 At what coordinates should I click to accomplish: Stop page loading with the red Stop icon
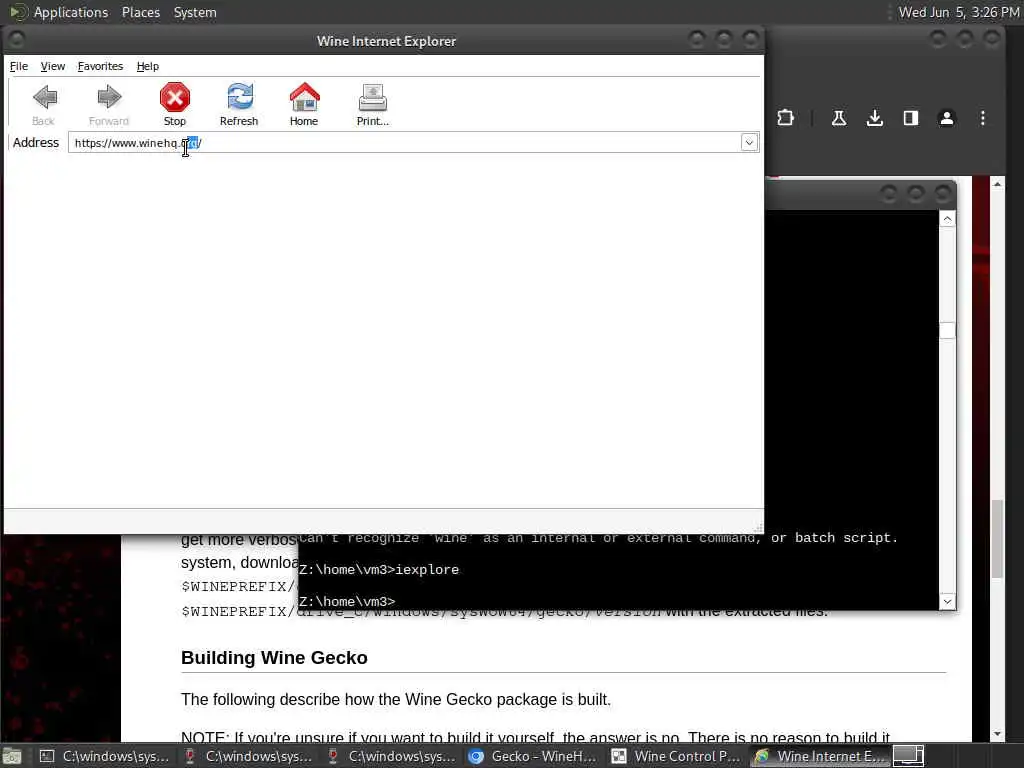[174, 104]
